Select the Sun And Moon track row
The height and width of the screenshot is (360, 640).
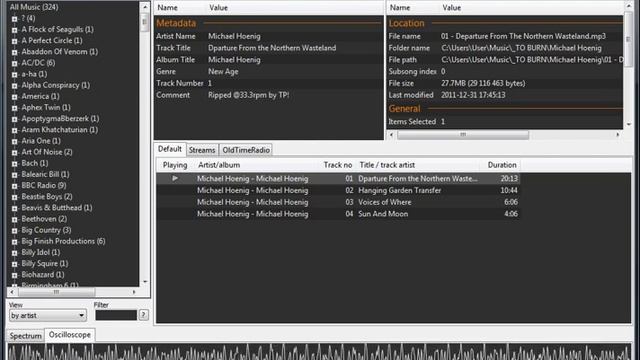pyautogui.click(x=338, y=214)
